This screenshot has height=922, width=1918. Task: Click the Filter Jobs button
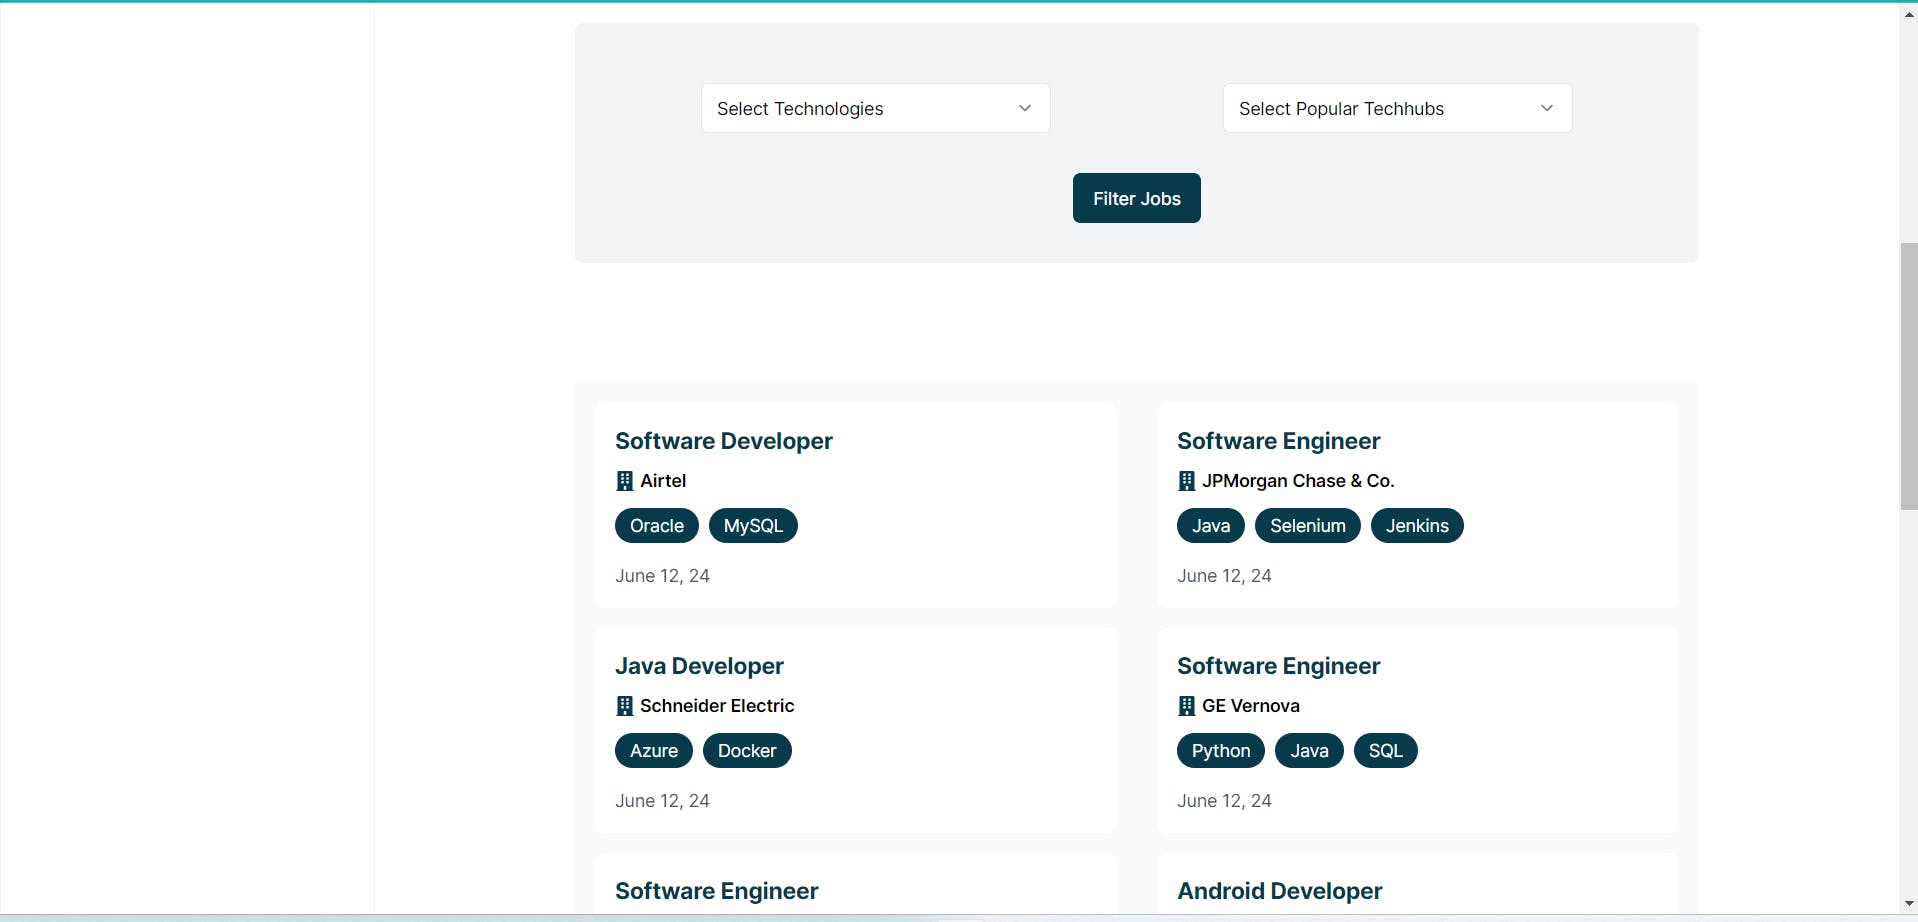(x=1136, y=198)
